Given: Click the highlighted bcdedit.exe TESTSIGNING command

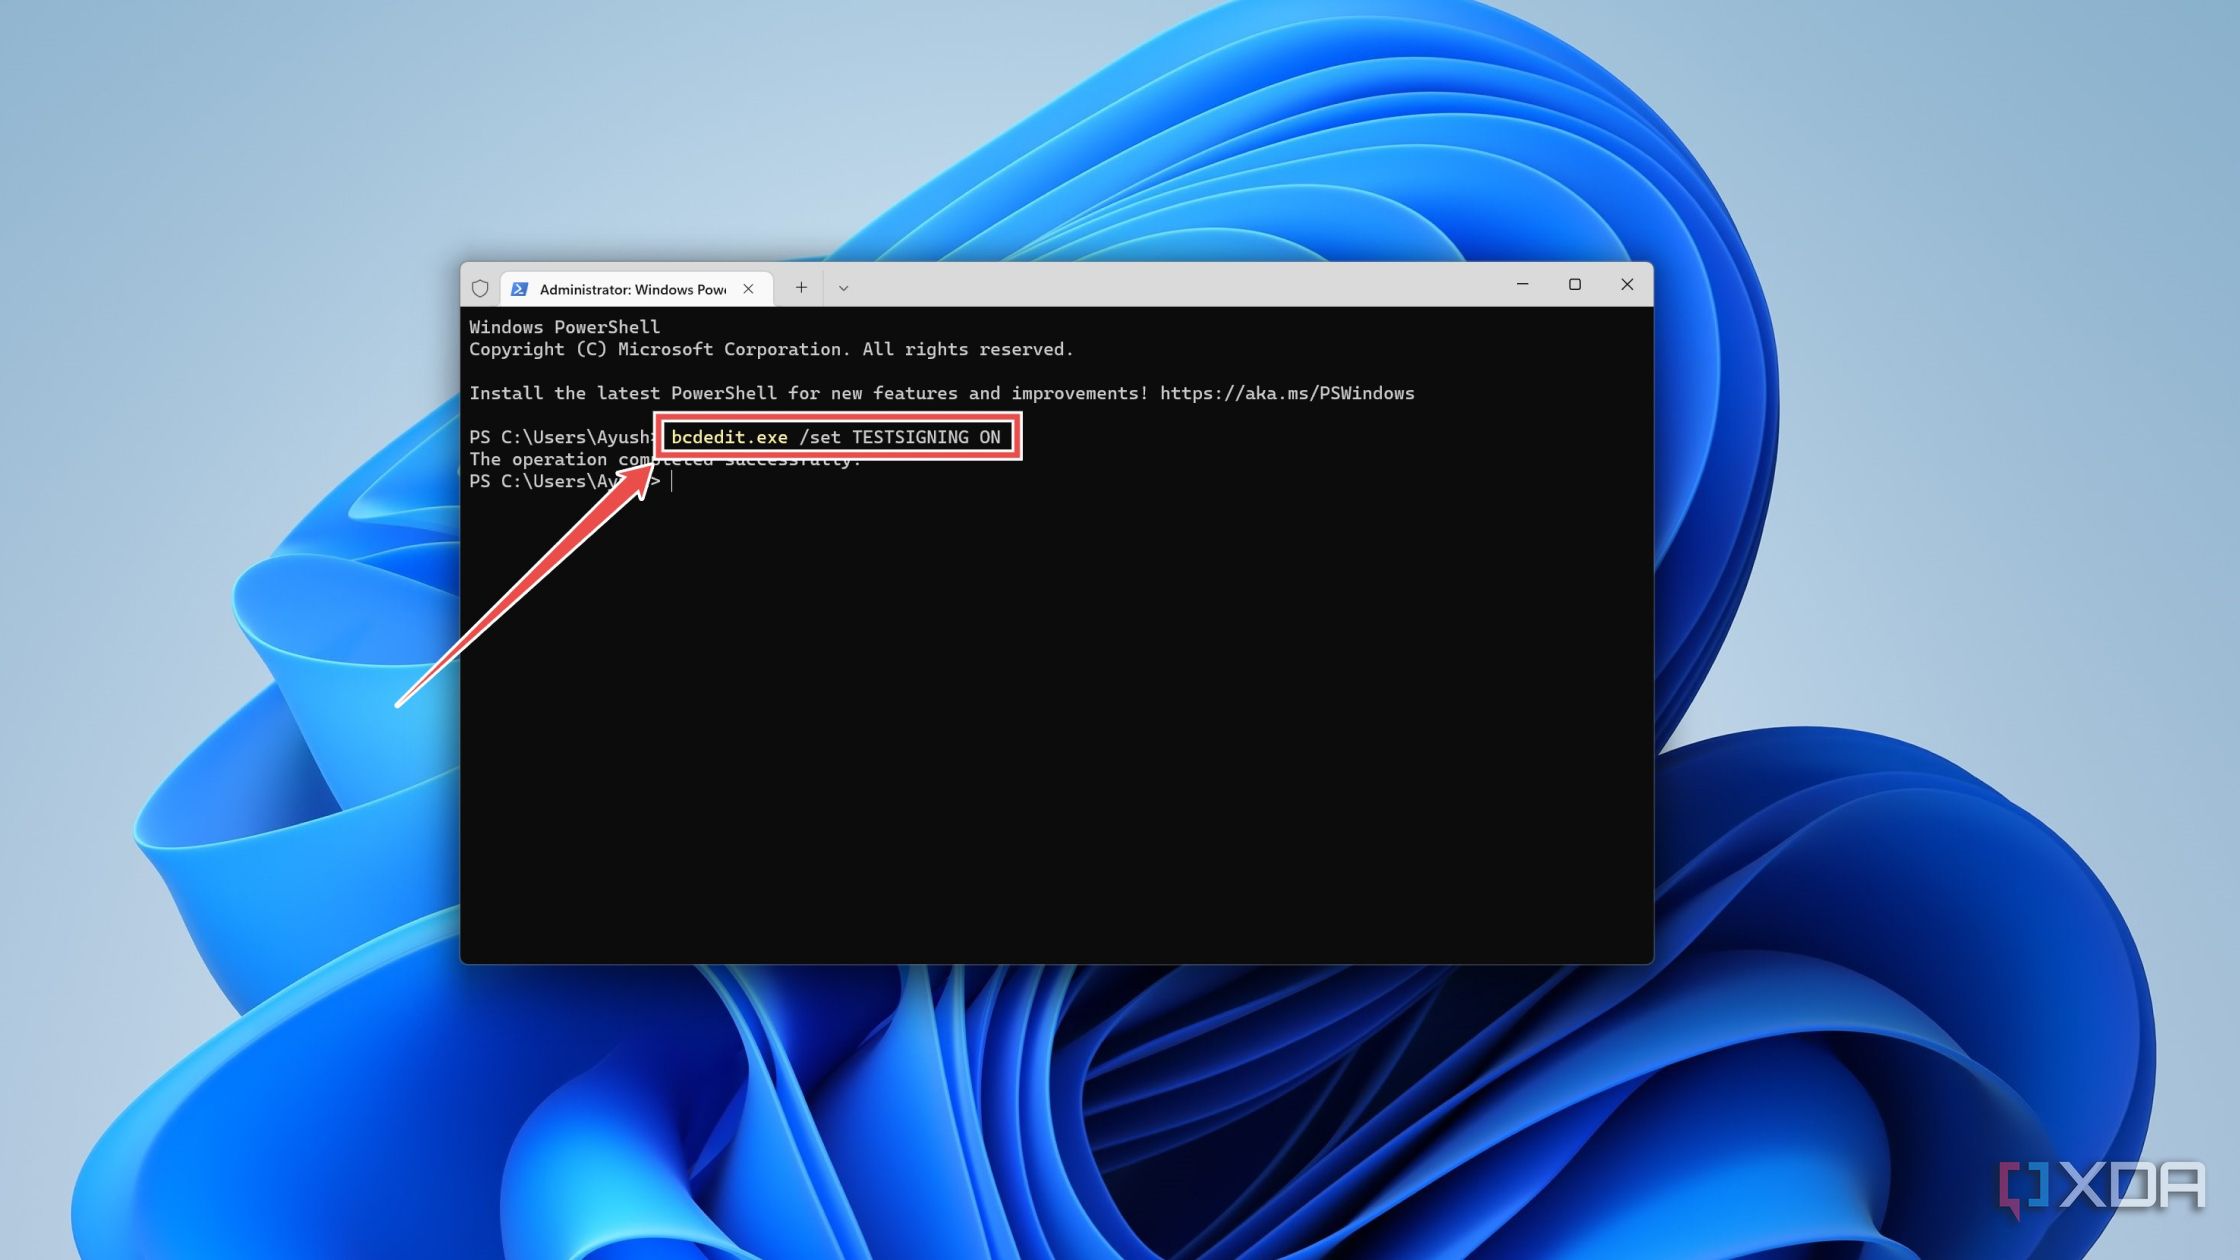Looking at the screenshot, I should point(836,437).
